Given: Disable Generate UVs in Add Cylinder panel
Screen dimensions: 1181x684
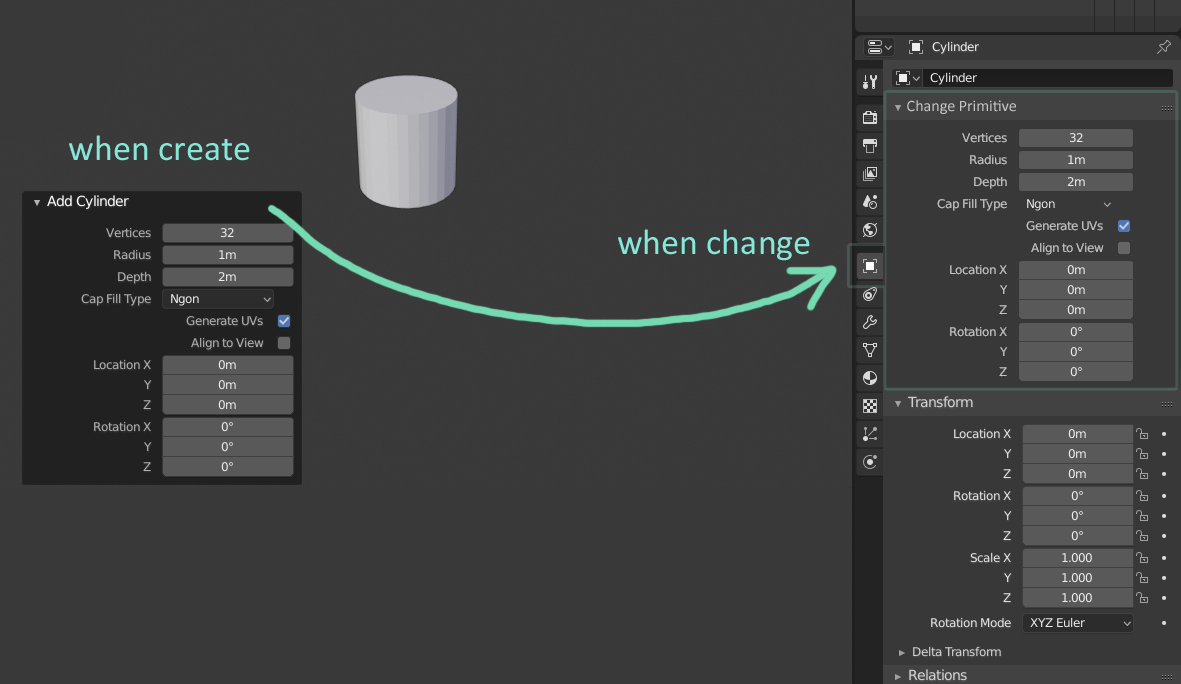Looking at the screenshot, I should pos(284,321).
